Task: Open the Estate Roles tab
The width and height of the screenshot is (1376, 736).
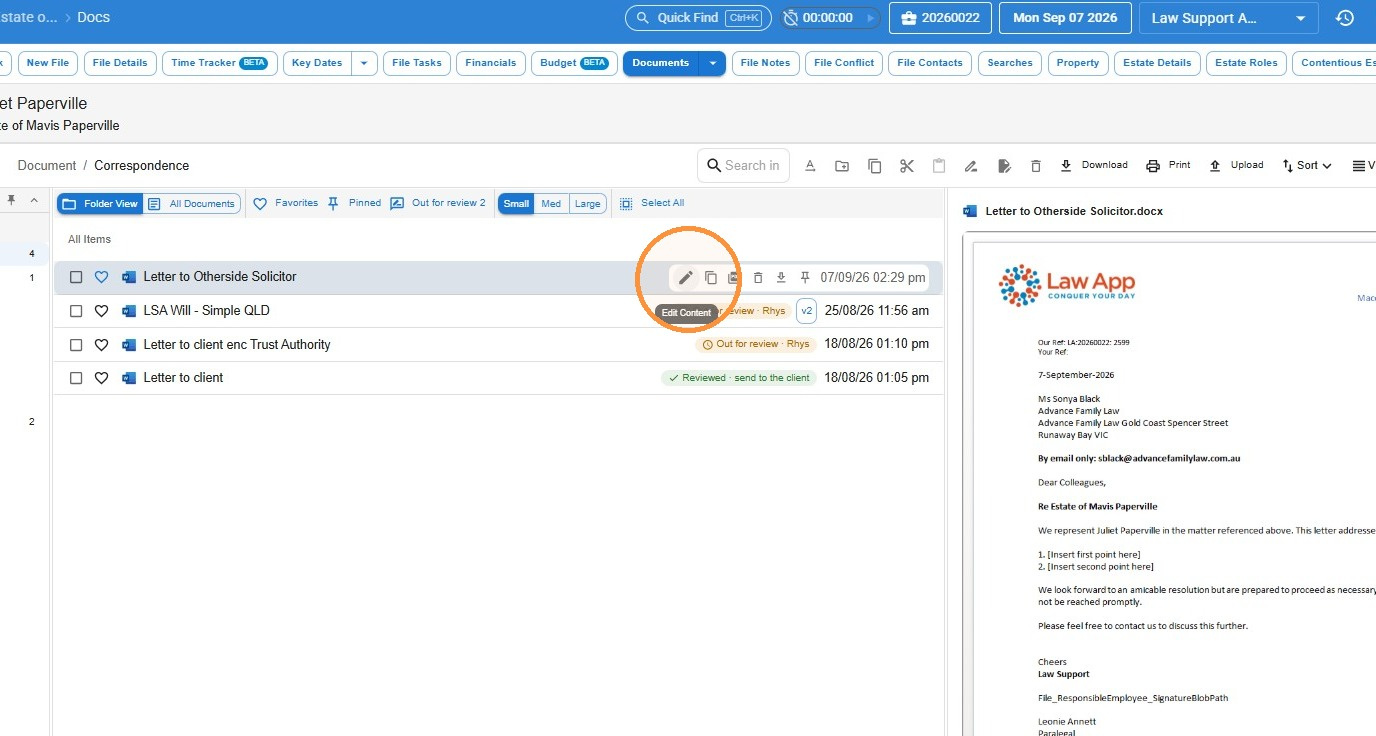Action: point(1246,63)
